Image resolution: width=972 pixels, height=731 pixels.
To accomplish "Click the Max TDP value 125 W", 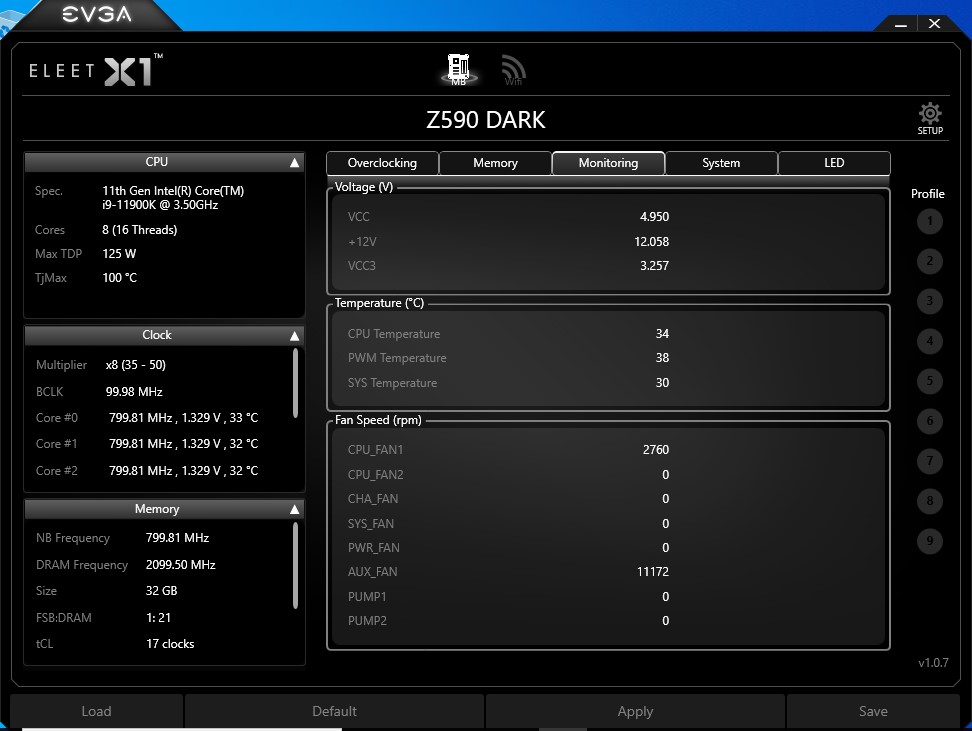I will tap(119, 254).
